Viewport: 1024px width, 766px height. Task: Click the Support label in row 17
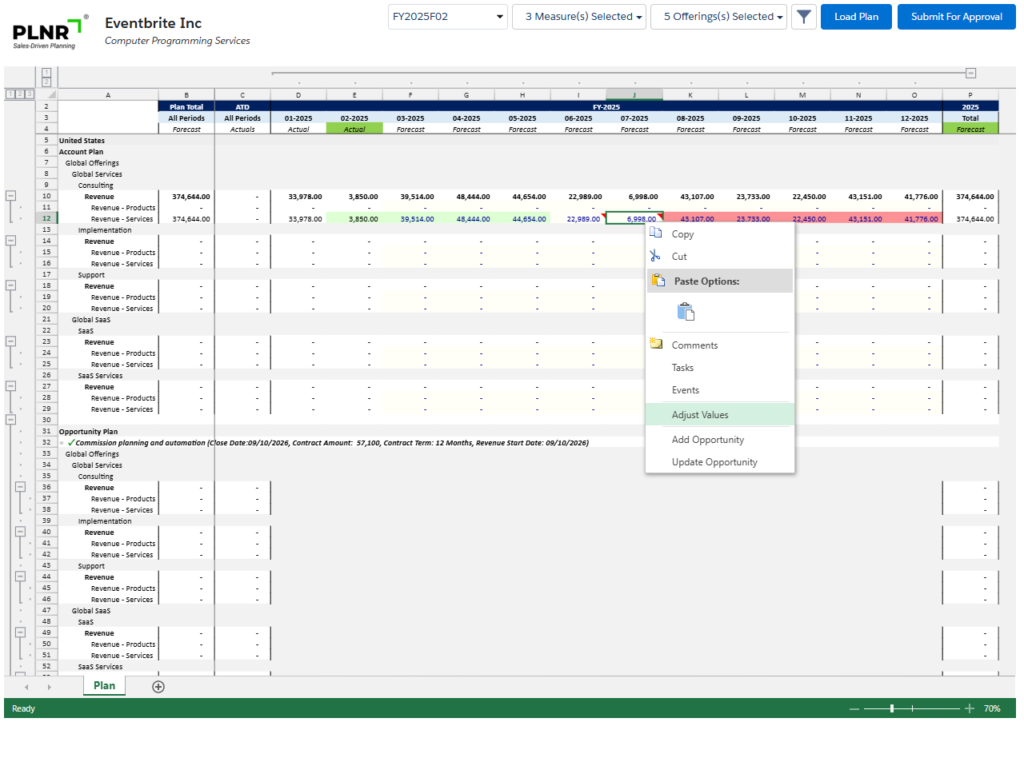click(91, 275)
